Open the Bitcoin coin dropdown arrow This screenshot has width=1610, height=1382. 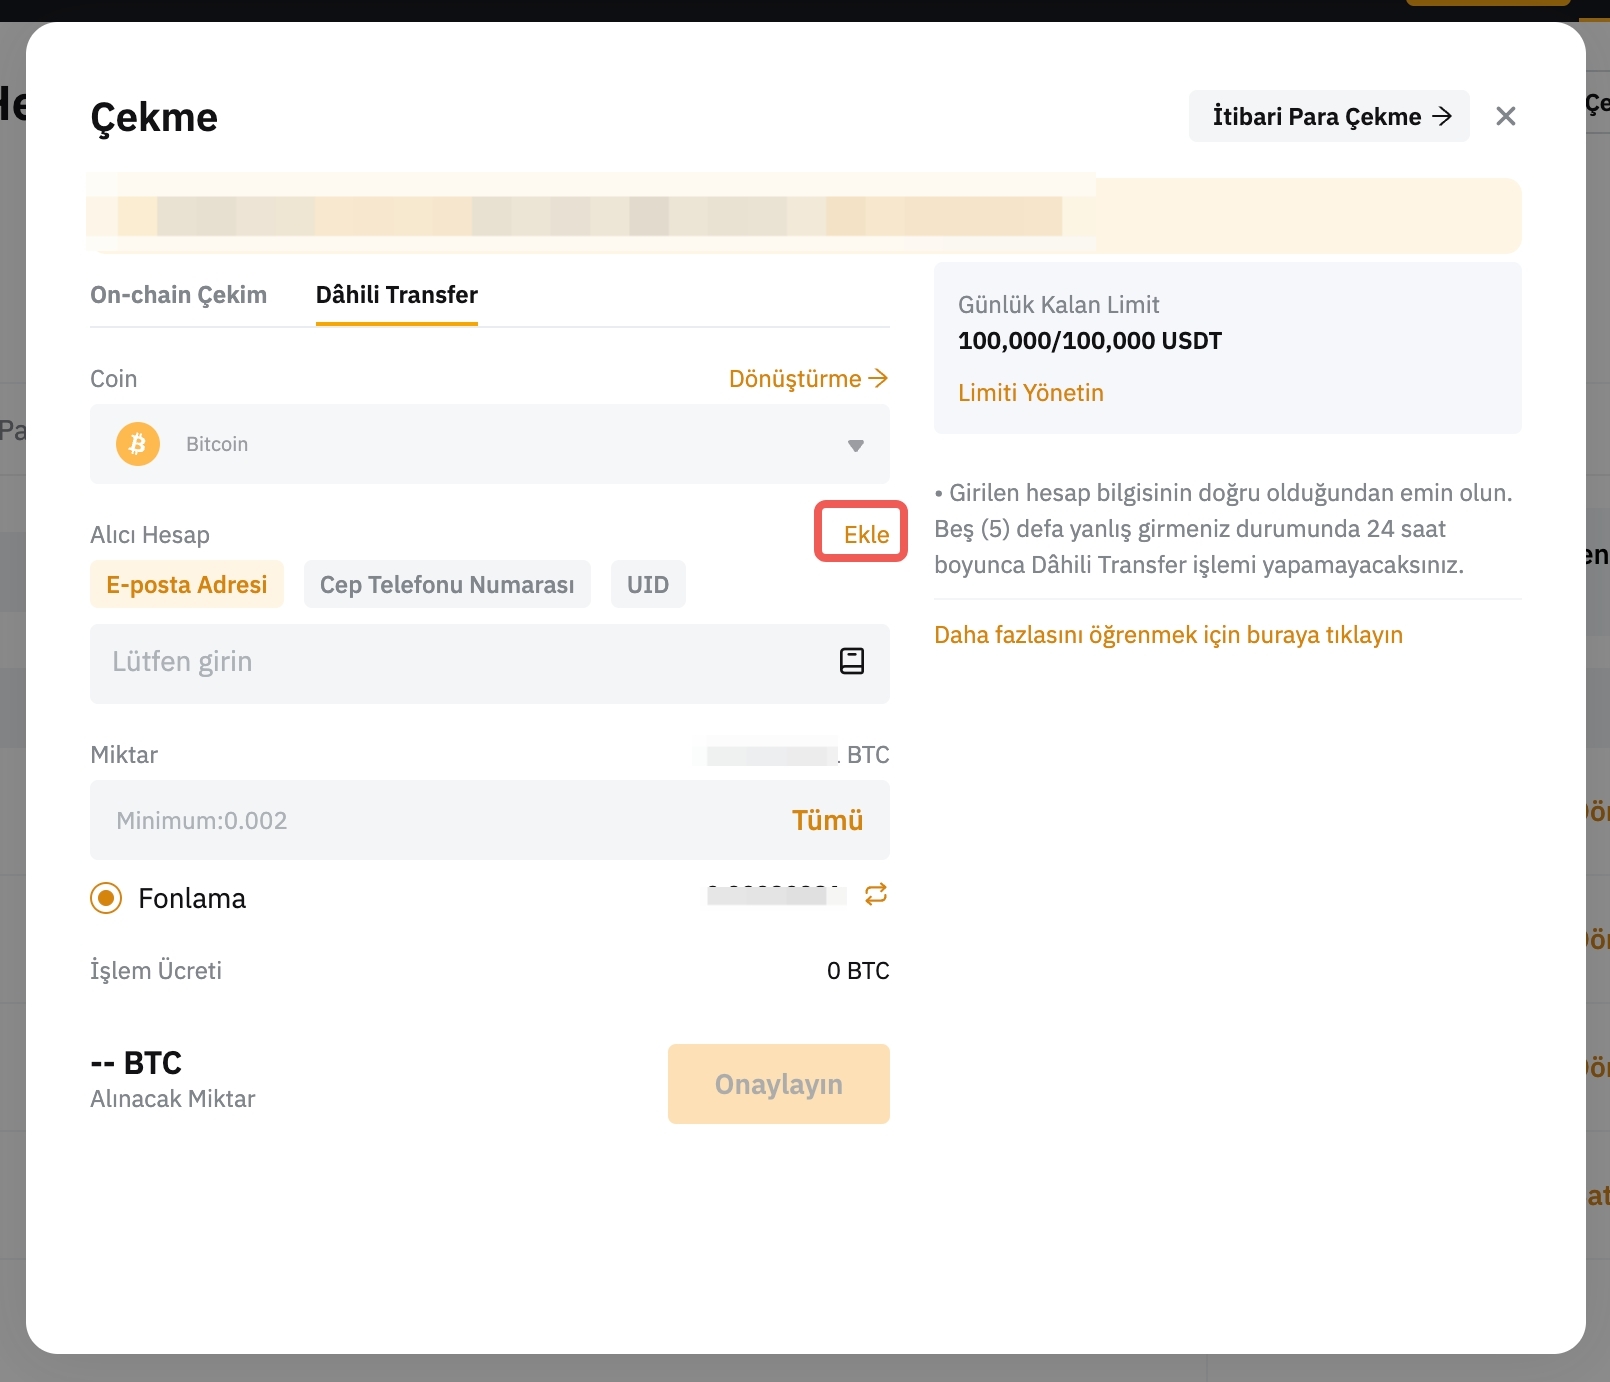coord(855,445)
